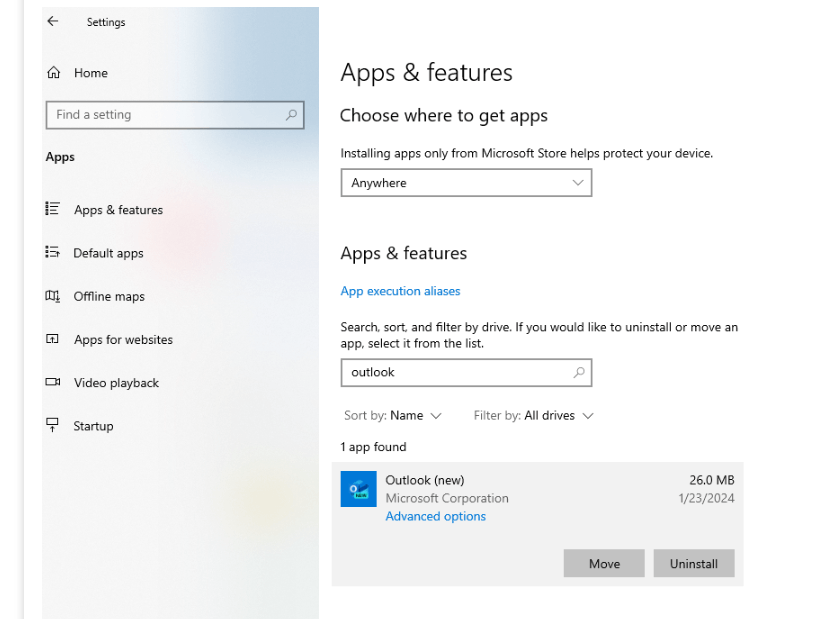
Task: Click the Microsoft Corporation publisher text
Action: tap(447, 498)
